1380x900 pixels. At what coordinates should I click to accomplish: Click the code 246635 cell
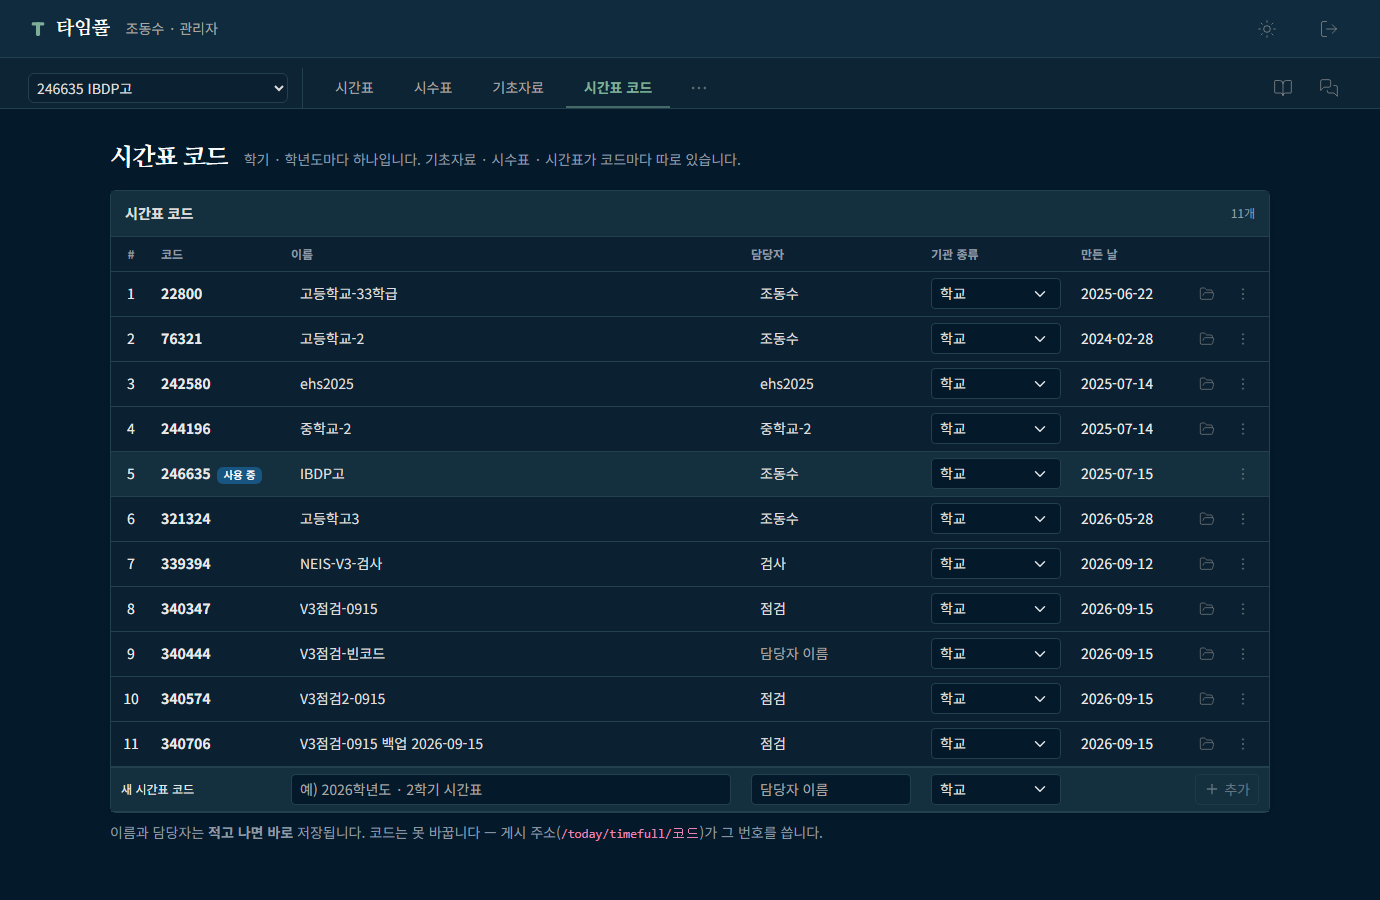186,474
